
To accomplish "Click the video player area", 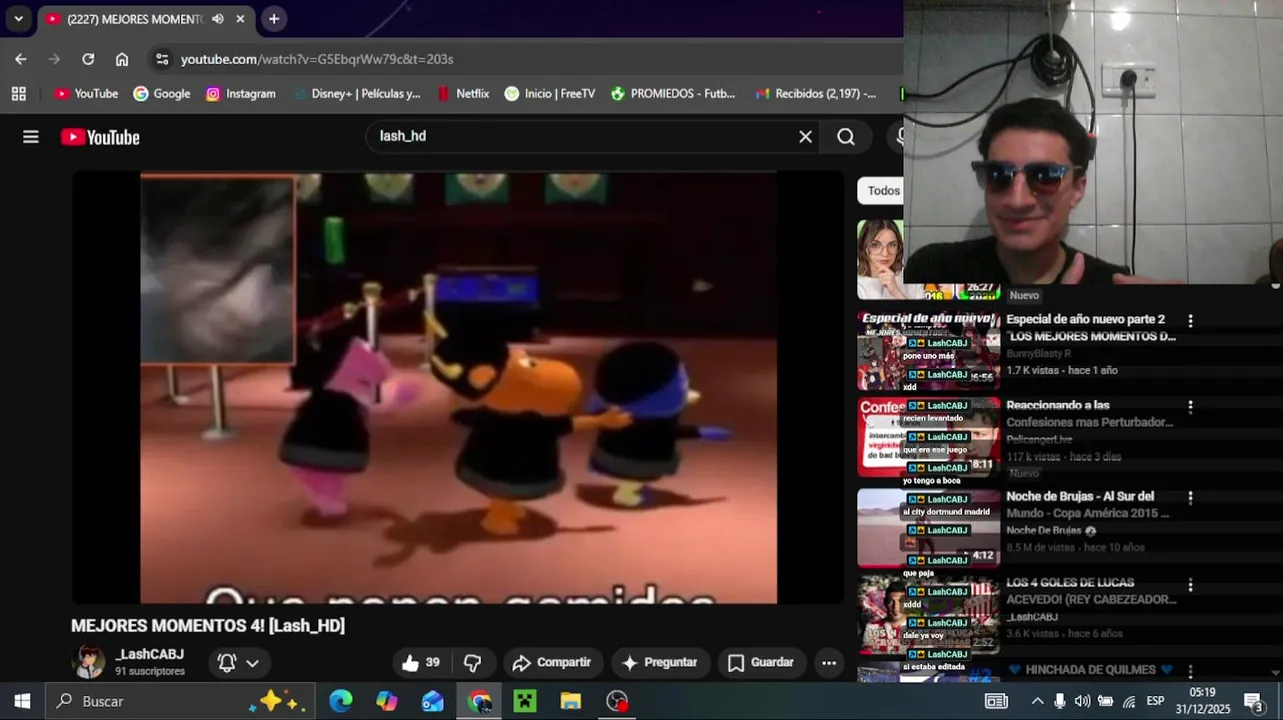I will [458, 387].
